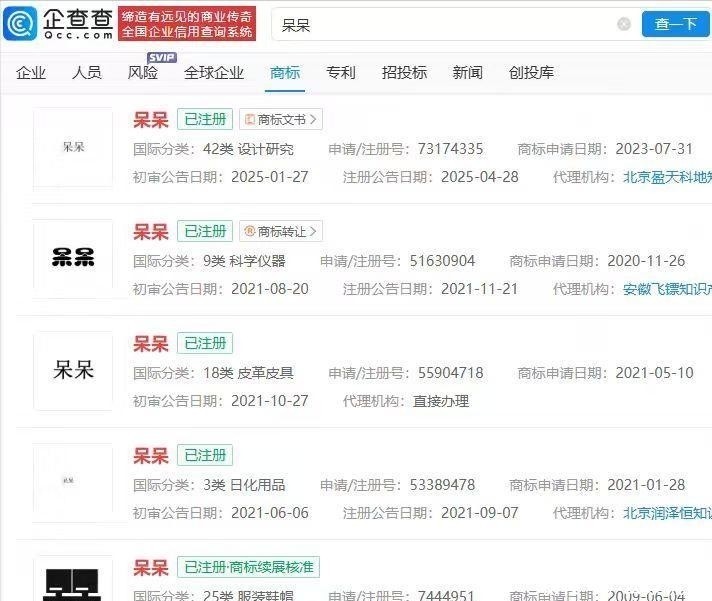The image size is (712, 601).
Task: Switch to the 企业 tab
Action: 31,73
